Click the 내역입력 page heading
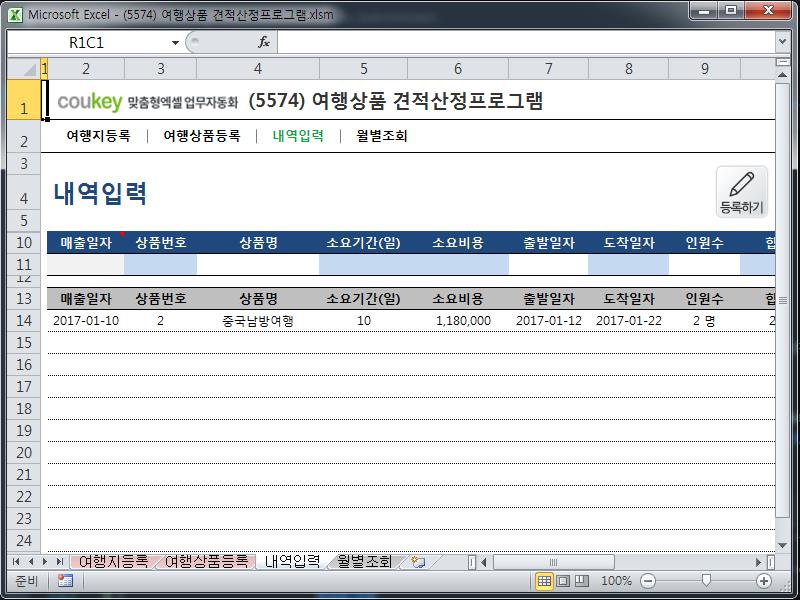 point(100,193)
